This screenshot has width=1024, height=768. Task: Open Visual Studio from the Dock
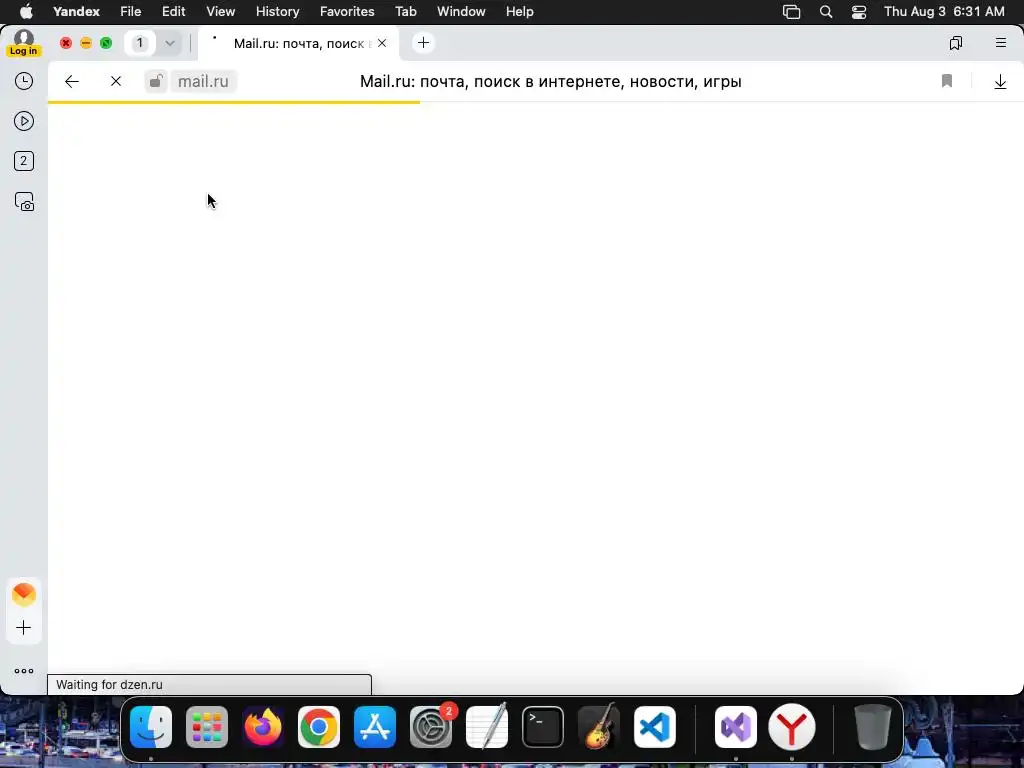coord(736,727)
